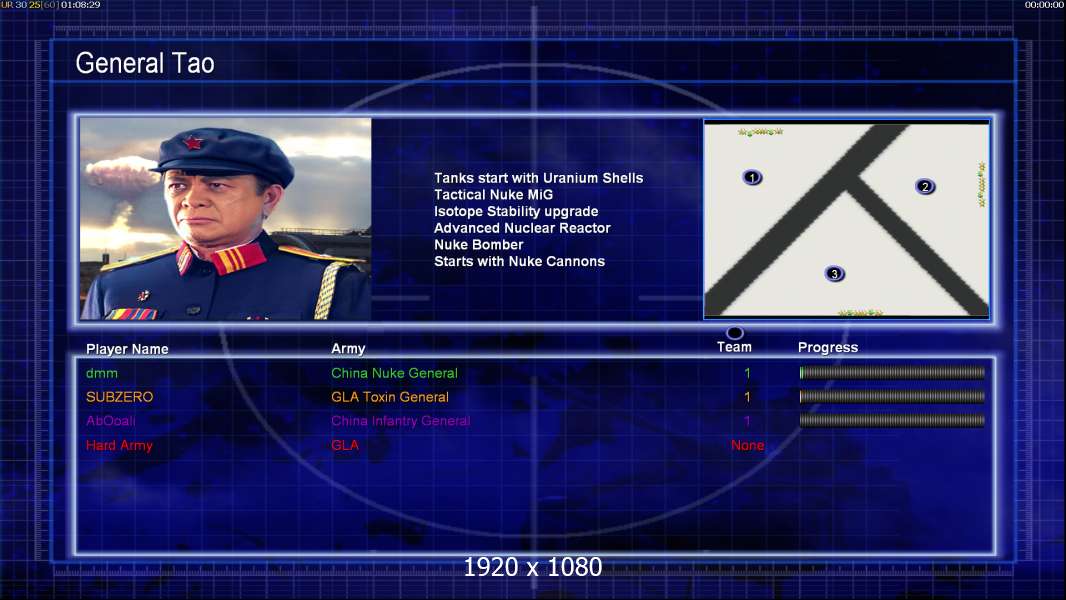Click start position 3 on the minimap
Viewport: 1066px width, 600px height.
pos(834,274)
